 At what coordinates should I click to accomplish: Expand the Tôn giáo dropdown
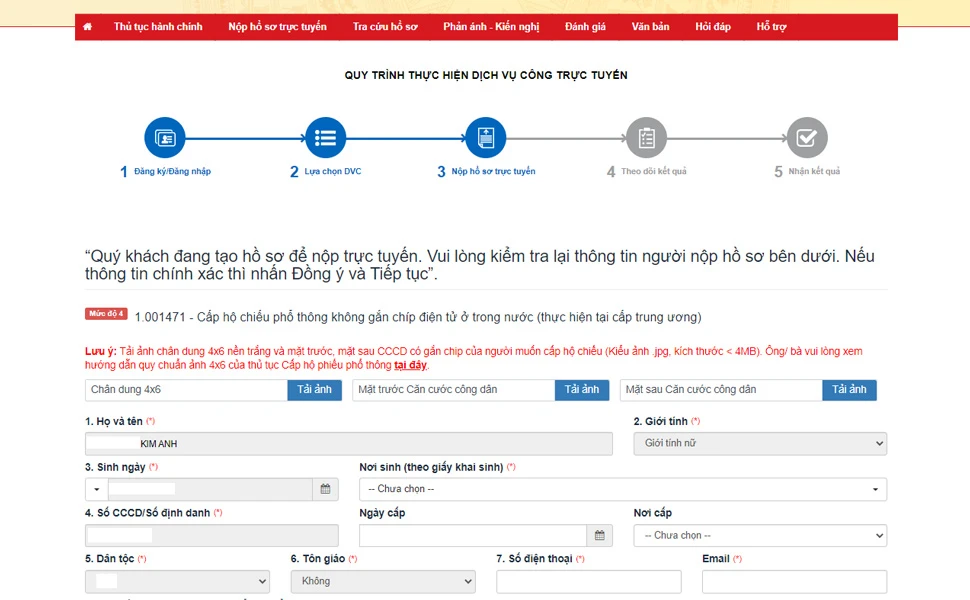382,581
